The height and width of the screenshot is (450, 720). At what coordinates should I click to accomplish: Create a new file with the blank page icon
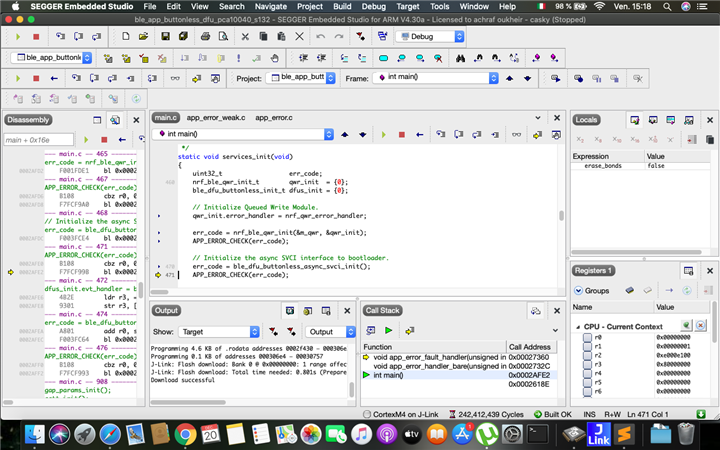coord(125,36)
